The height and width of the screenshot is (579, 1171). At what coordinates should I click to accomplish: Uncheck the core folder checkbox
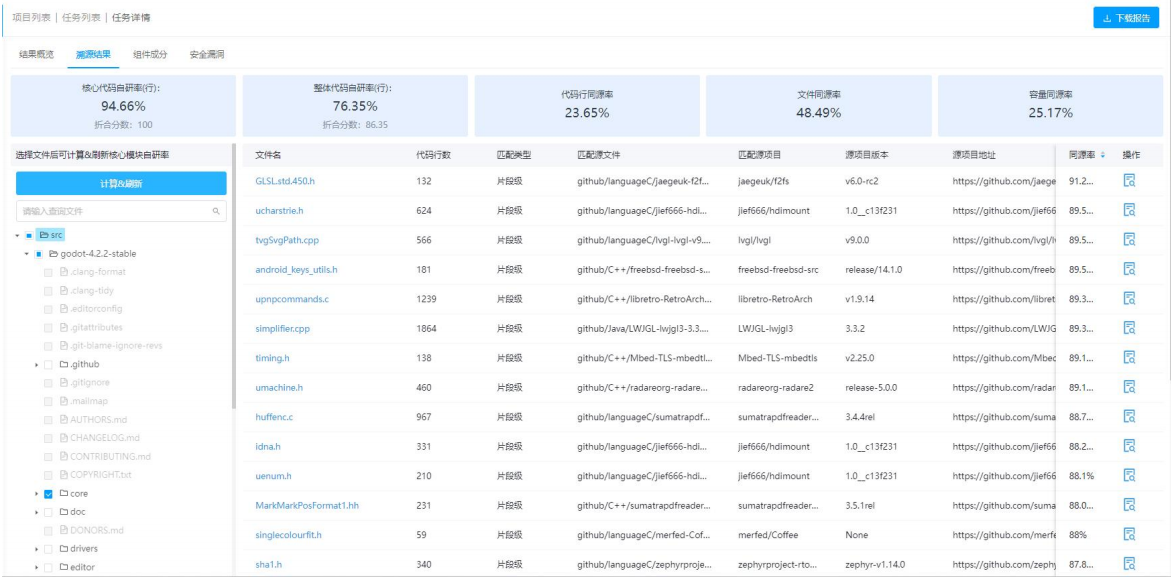click(x=48, y=494)
